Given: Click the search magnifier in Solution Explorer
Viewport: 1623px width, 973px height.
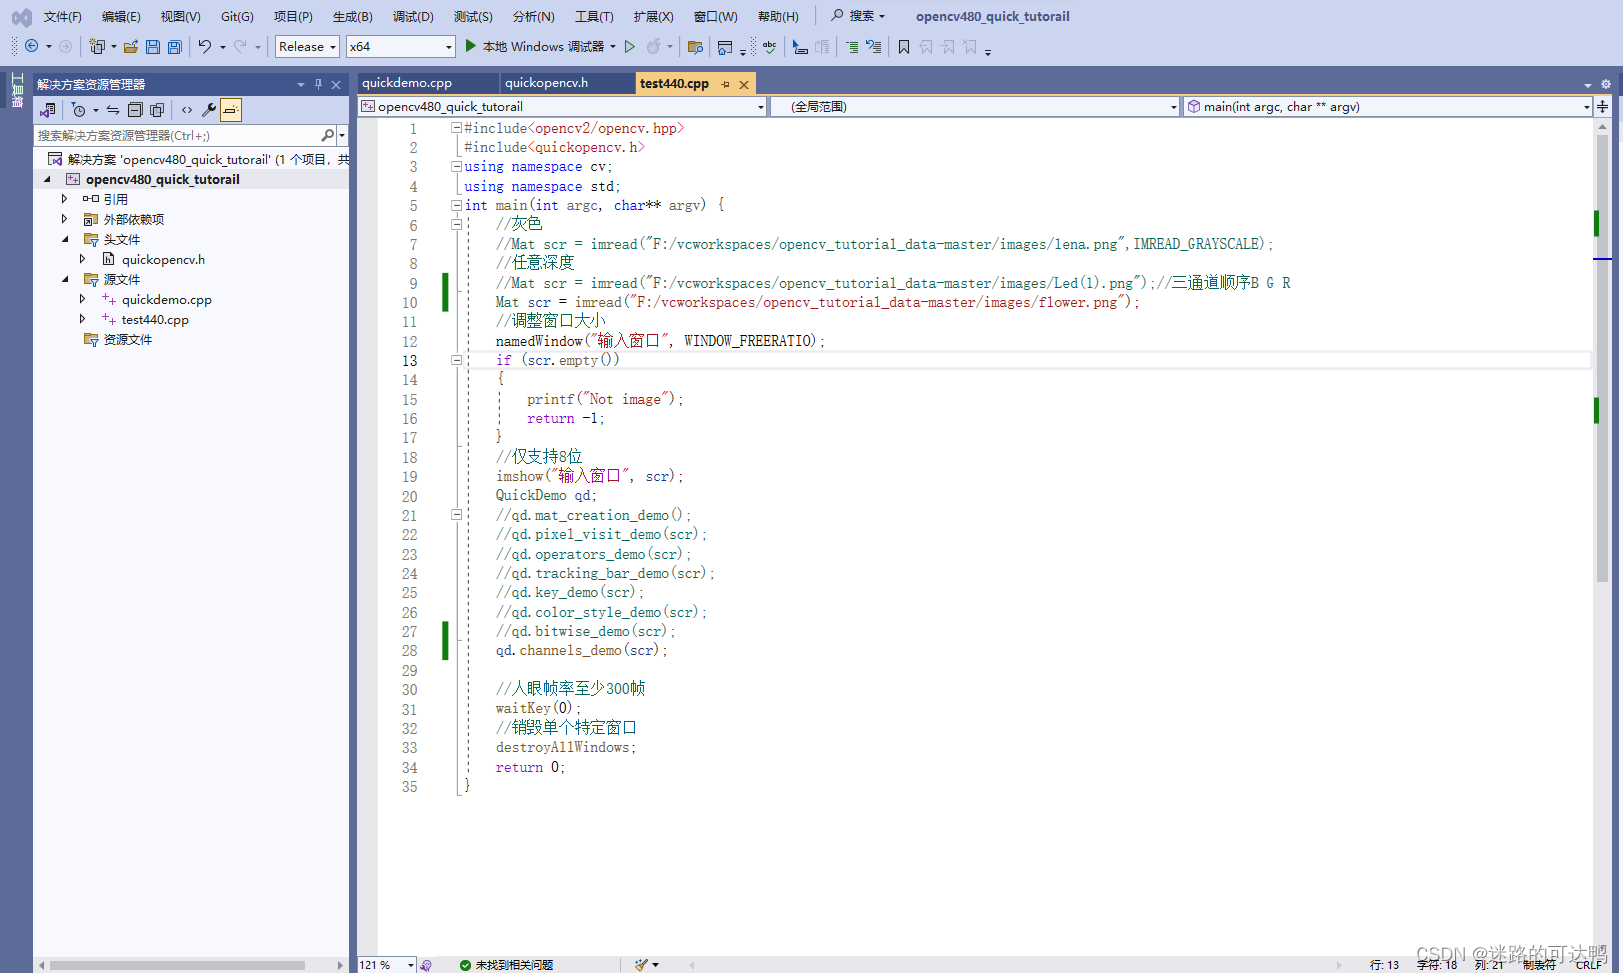Looking at the screenshot, I should (327, 135).
